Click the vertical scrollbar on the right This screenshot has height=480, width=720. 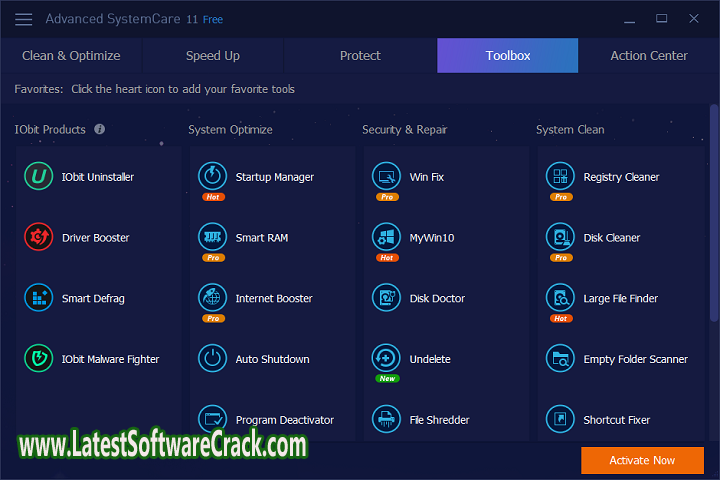pos(714,213)
